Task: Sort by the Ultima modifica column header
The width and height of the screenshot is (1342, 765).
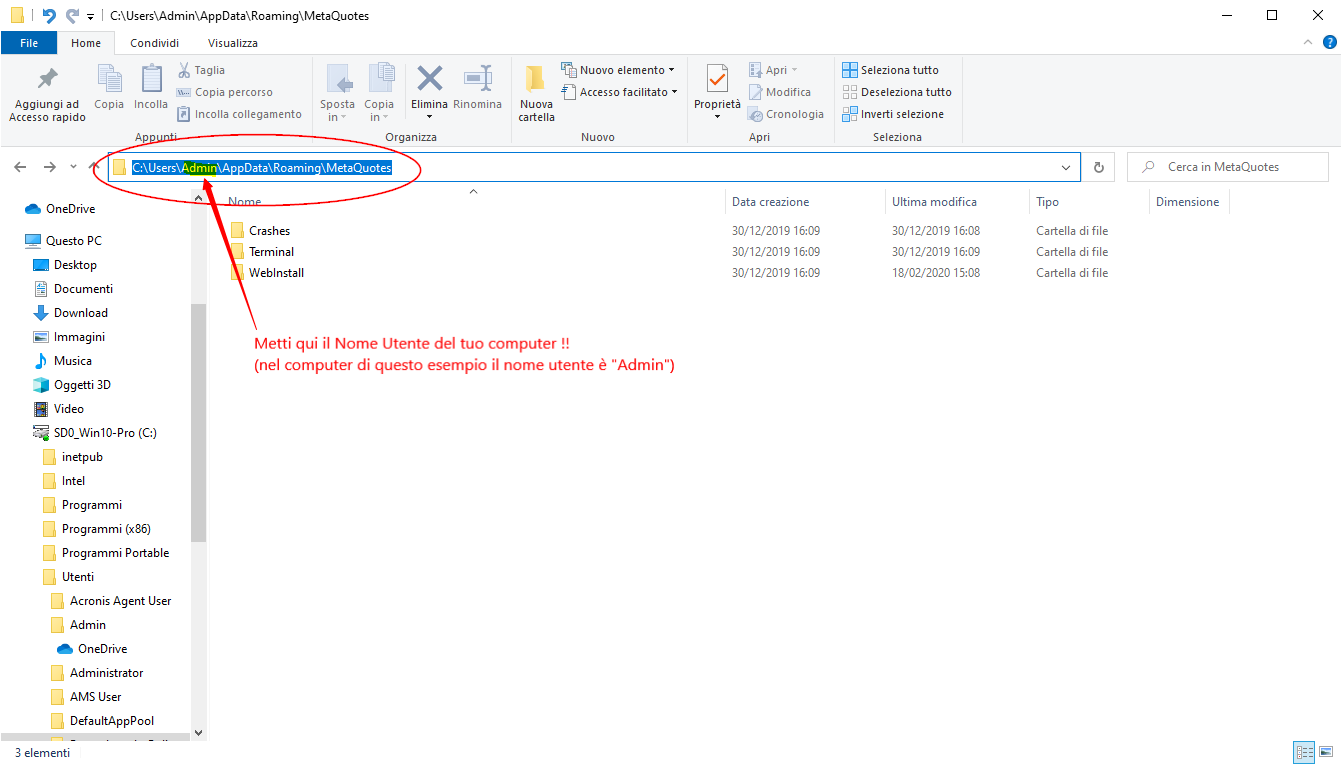Action: click(934, 202)
